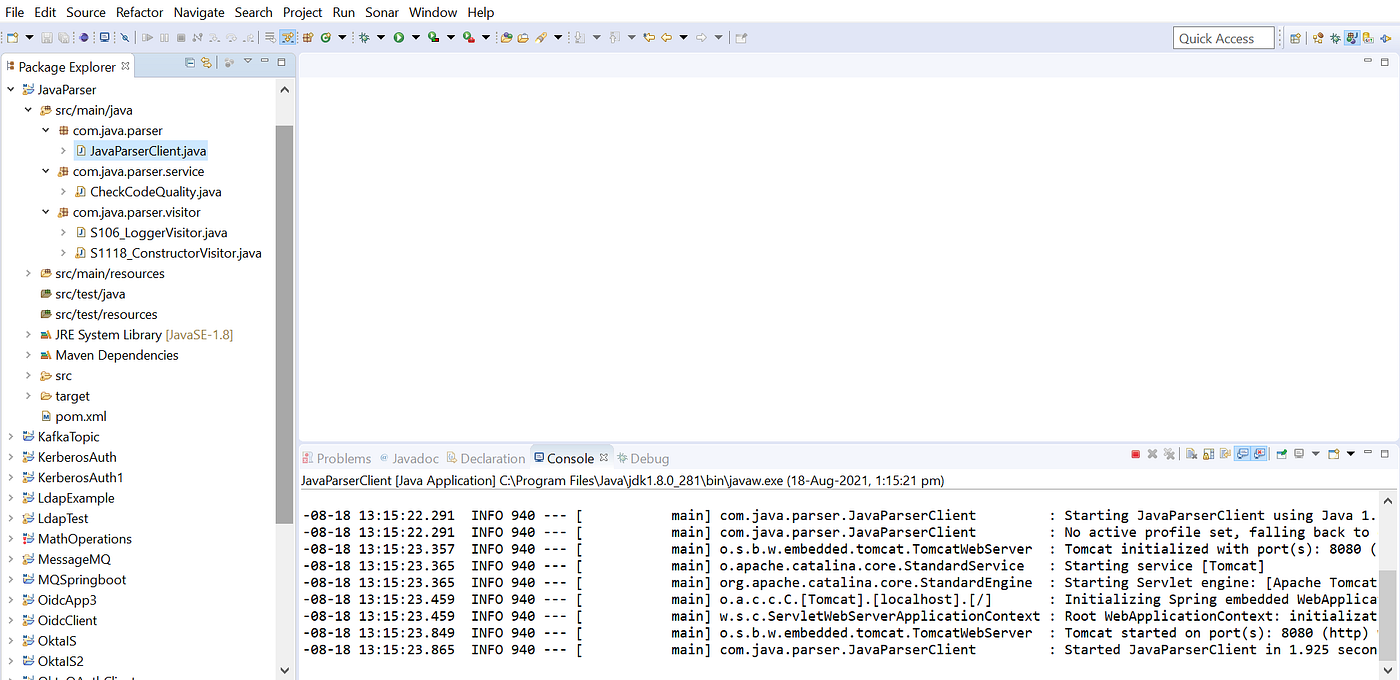Collapse all nodes in Package Explorer
This screenshot has height=680, width=1400.
click(189, 62)
